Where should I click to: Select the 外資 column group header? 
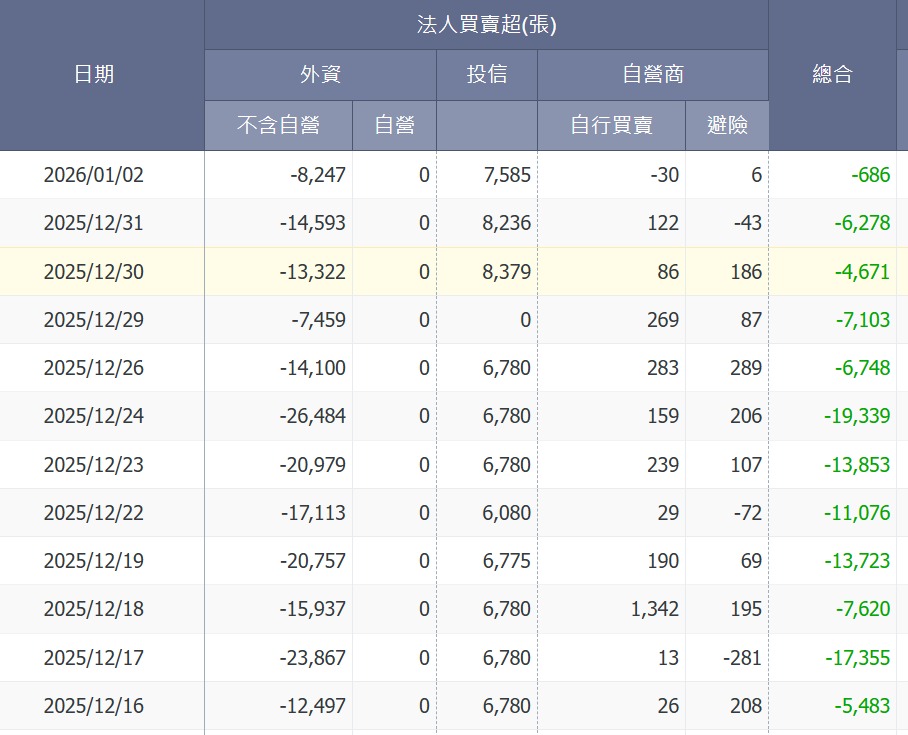coord(320,74)
